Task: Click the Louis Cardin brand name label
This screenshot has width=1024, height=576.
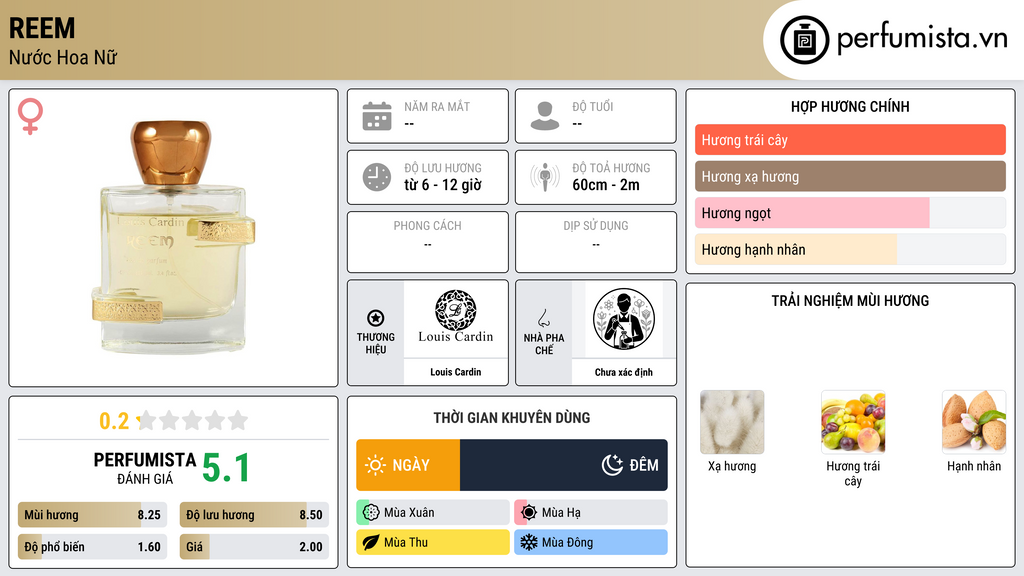Action: point(455,372)
